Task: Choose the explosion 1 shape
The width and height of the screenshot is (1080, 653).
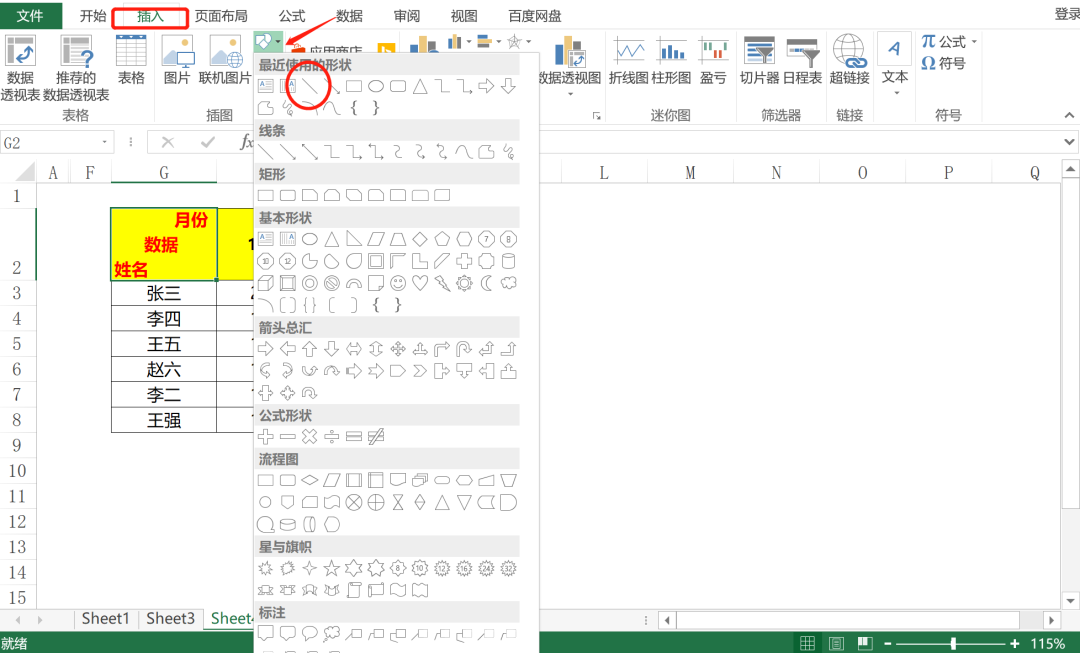Action: (266, 568)
